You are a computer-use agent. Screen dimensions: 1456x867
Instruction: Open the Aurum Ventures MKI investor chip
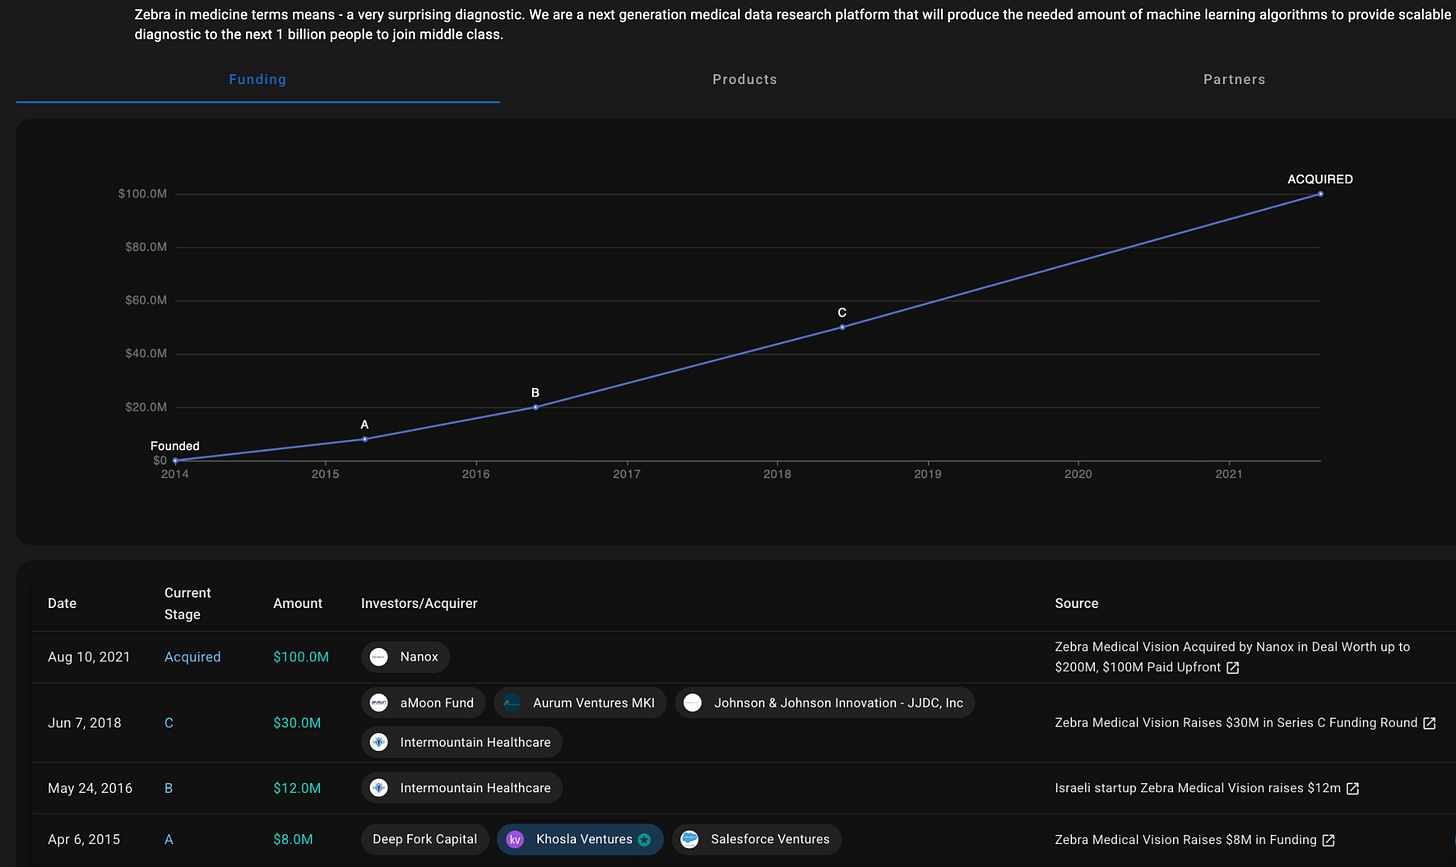580,703
